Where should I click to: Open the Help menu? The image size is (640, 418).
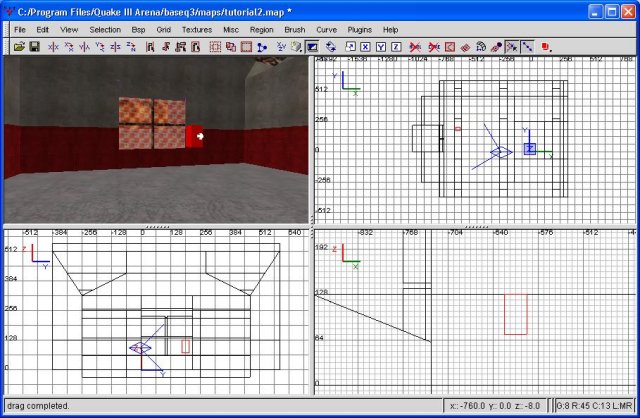pos(390,30)
